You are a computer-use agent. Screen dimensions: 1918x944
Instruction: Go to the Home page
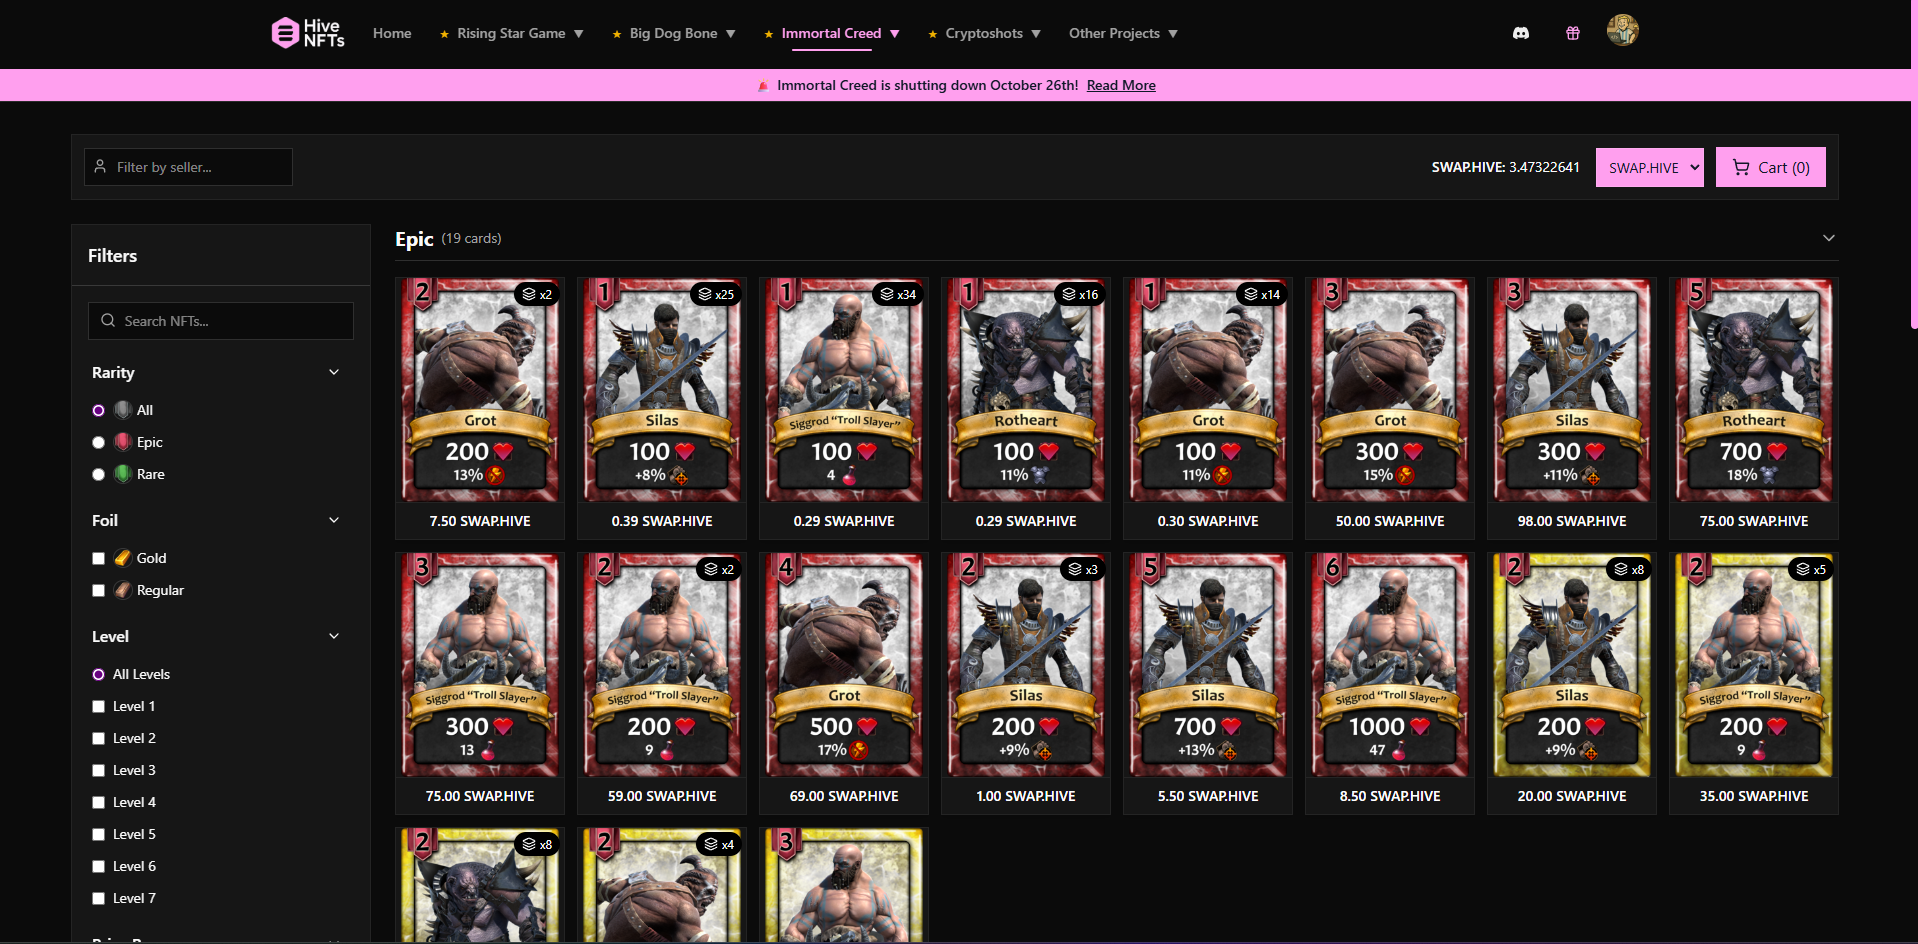[x=392, y=33]
